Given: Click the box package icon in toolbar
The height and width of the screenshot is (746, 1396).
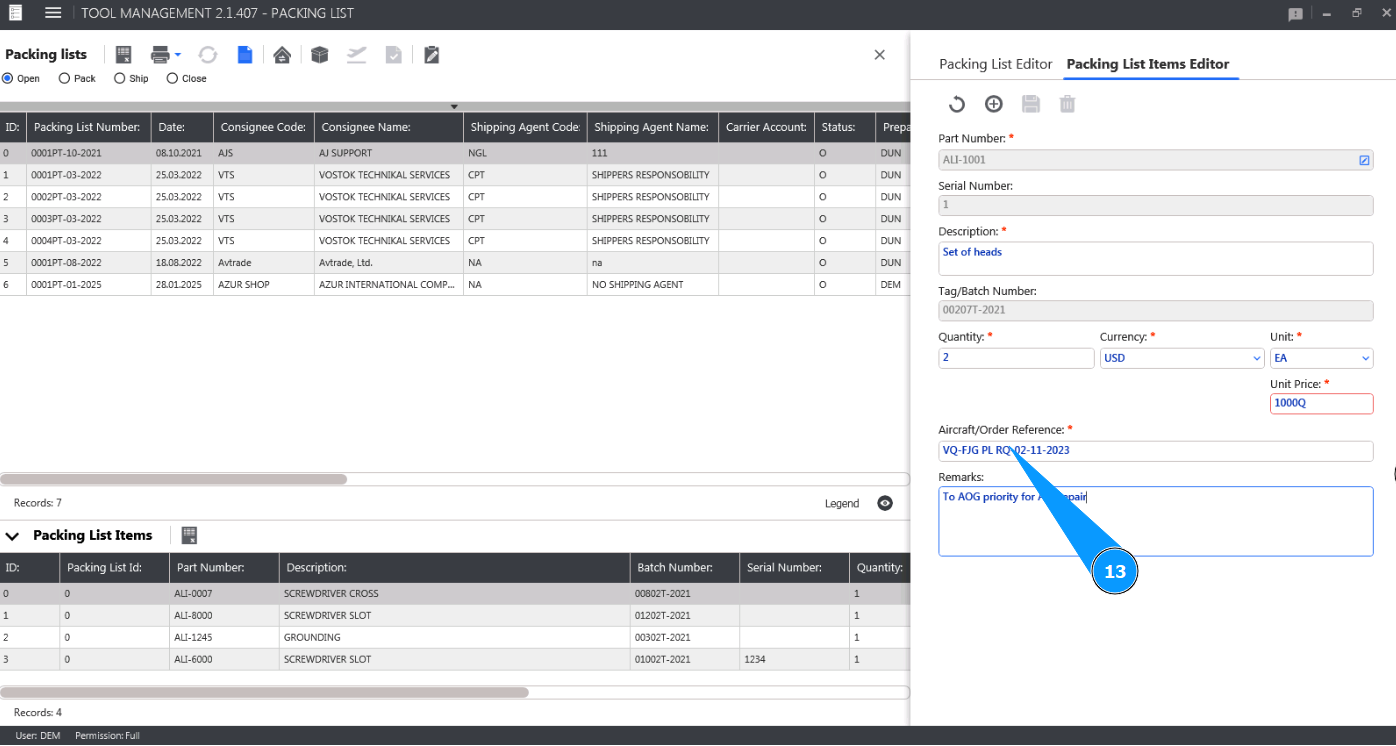Looking at the screenshot, I should (319, 55).
